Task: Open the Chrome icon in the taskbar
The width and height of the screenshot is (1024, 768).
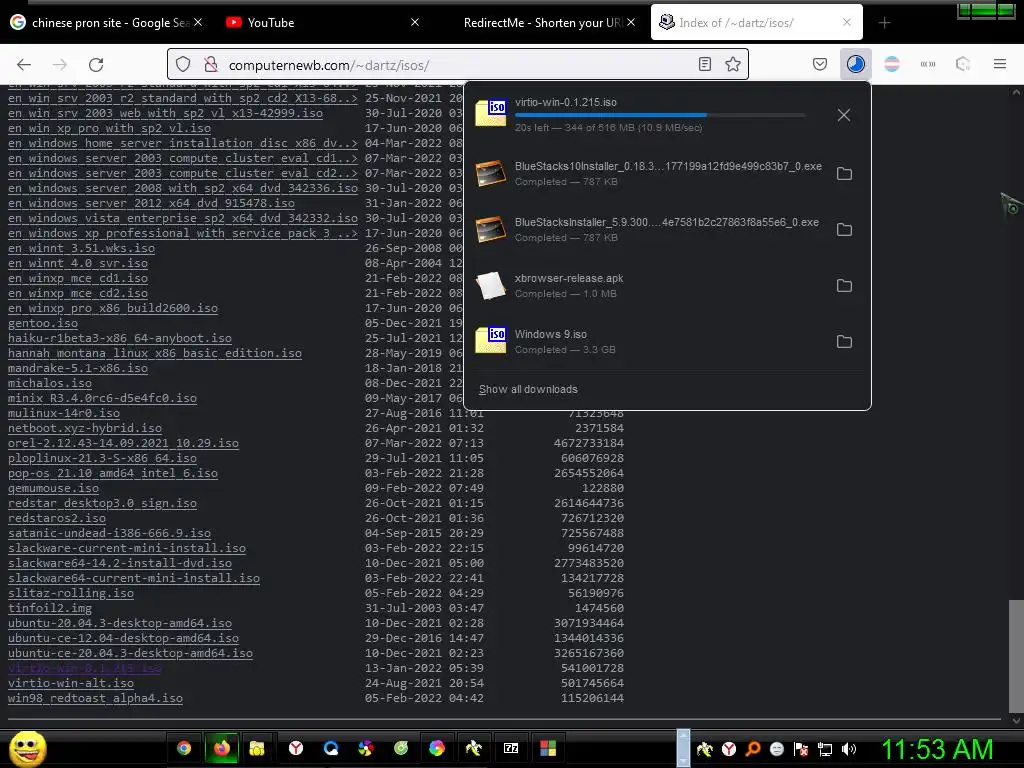Action: [x=184, y=748]
